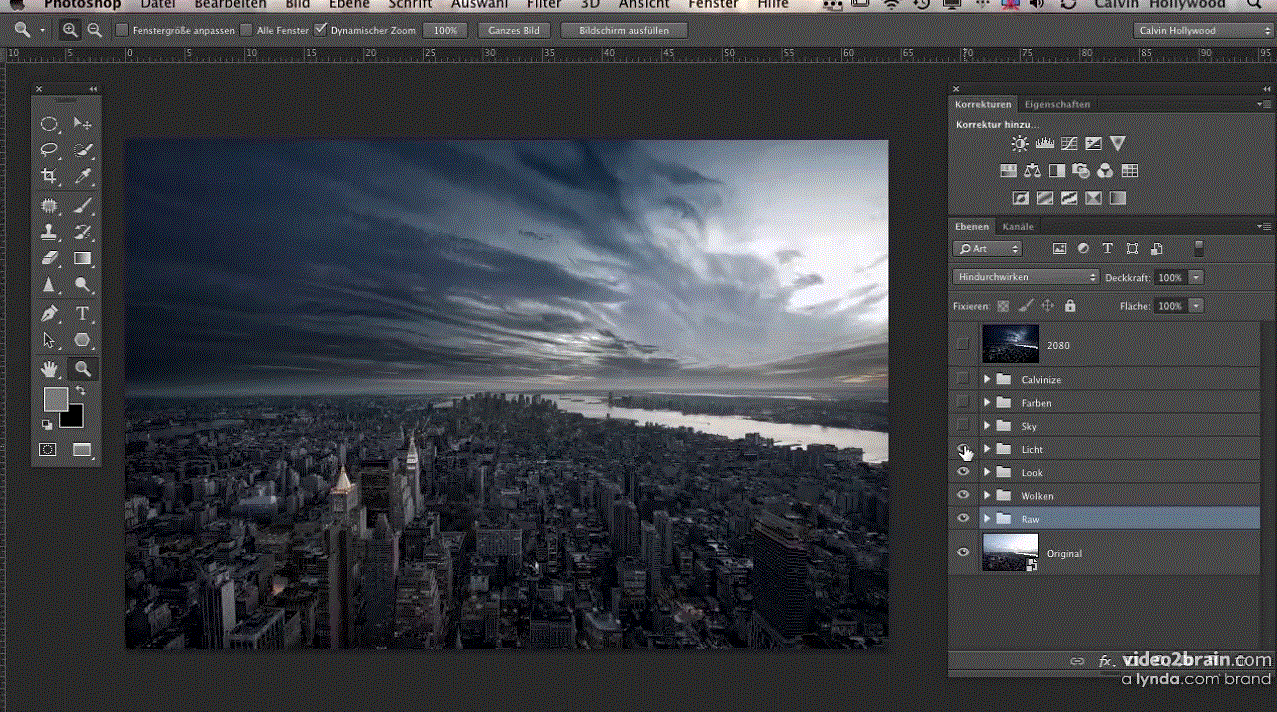
Task: Switch to the Kanäle tab
Action: 1018,227
